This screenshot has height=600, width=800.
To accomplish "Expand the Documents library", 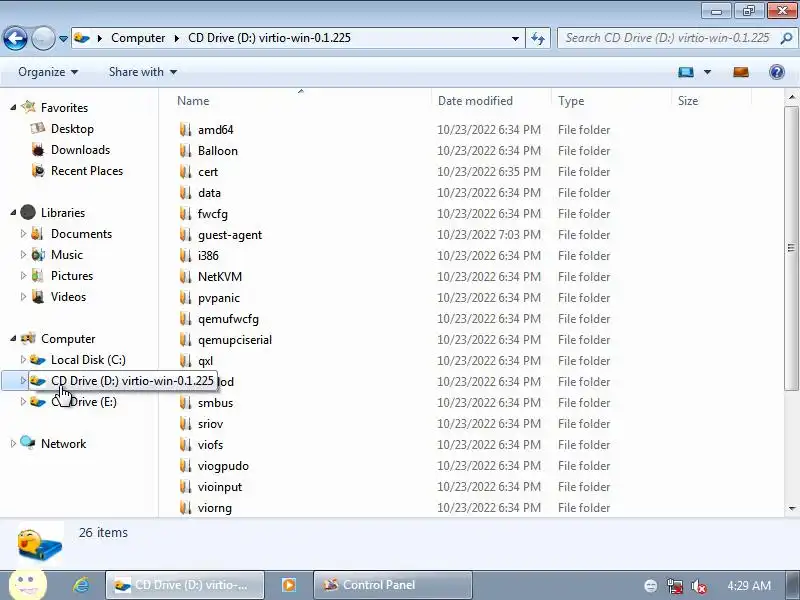I will coord(23,234).
